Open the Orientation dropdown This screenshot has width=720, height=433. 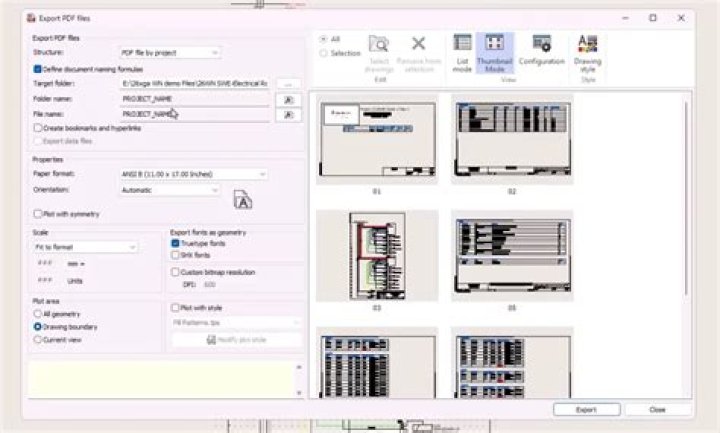[169, 190]
